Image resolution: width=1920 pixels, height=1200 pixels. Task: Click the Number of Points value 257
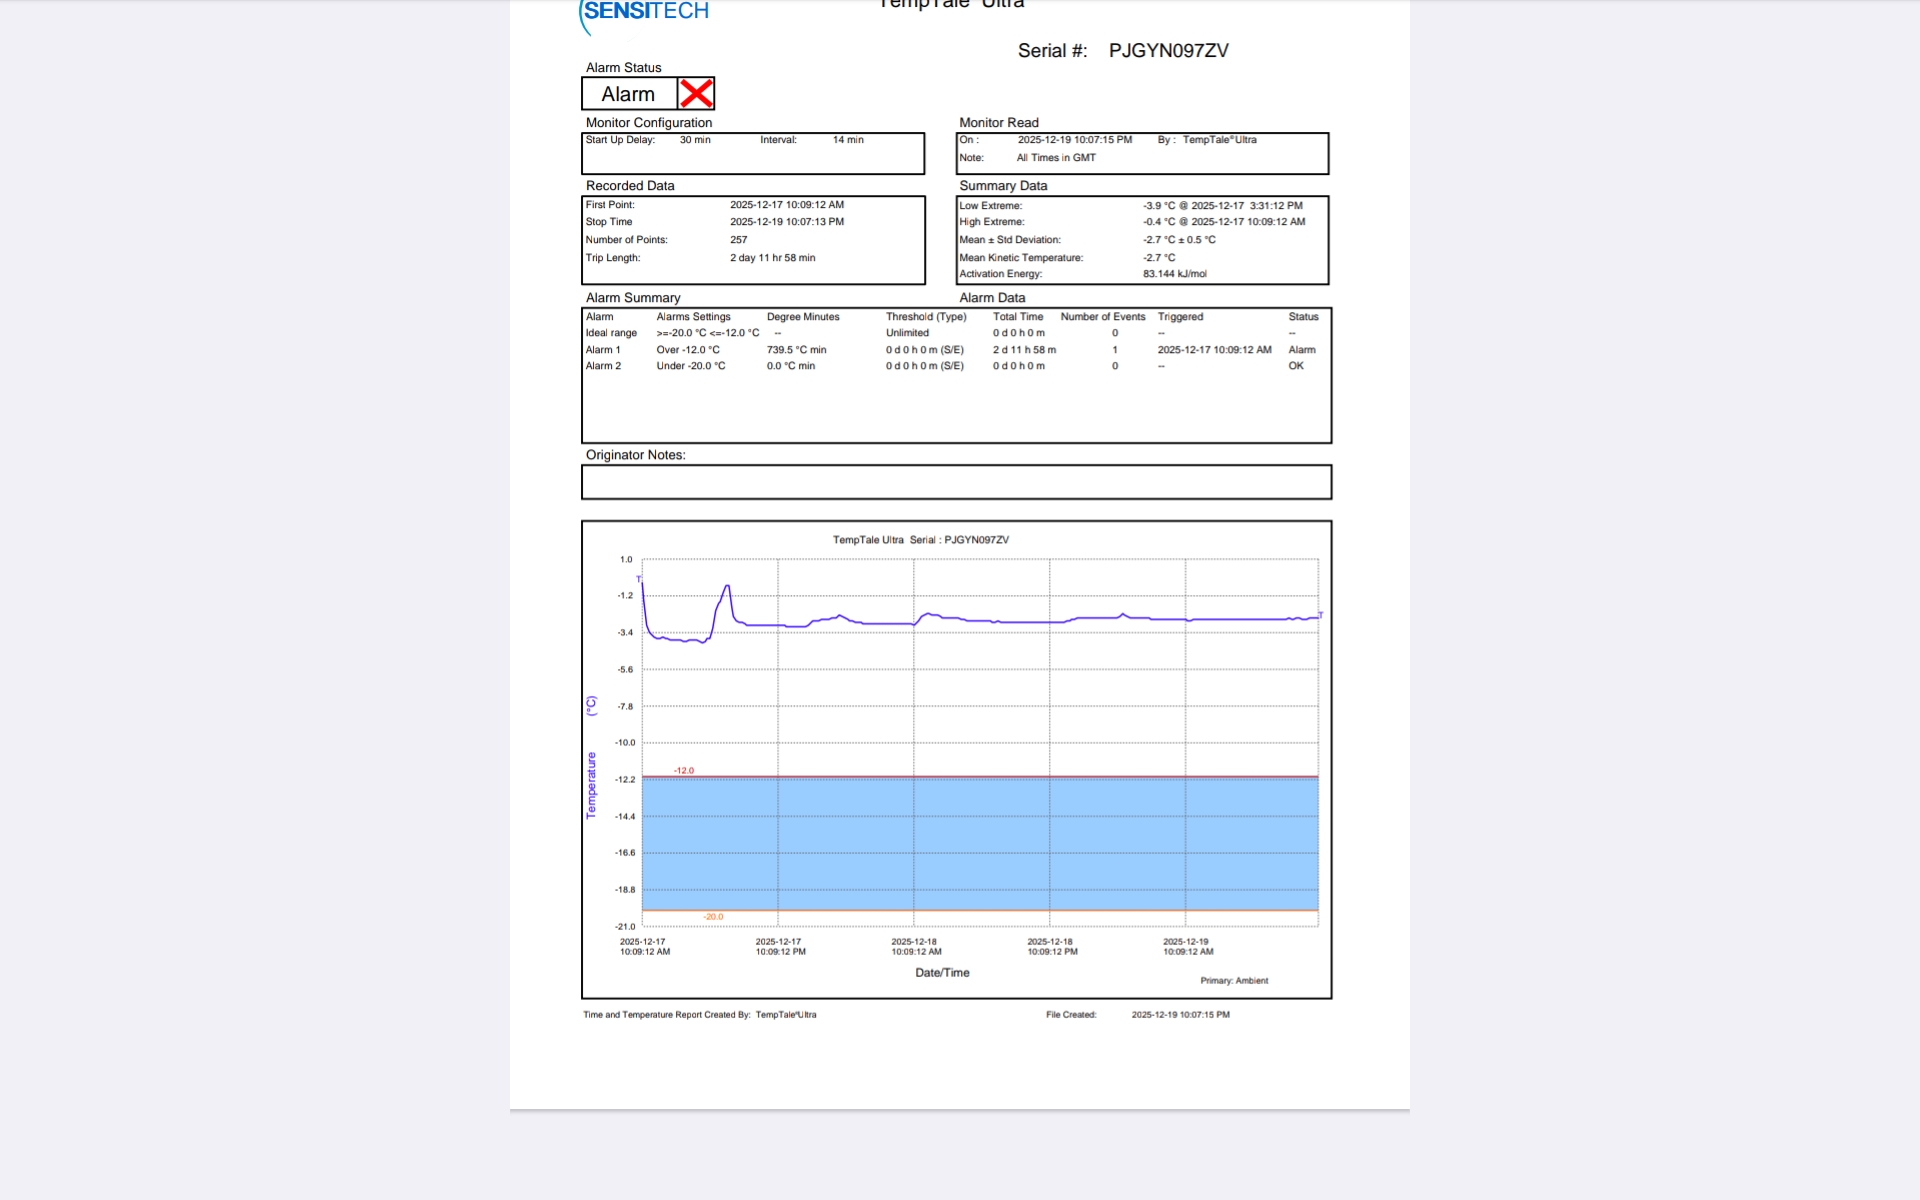click(x=738, y=240)
